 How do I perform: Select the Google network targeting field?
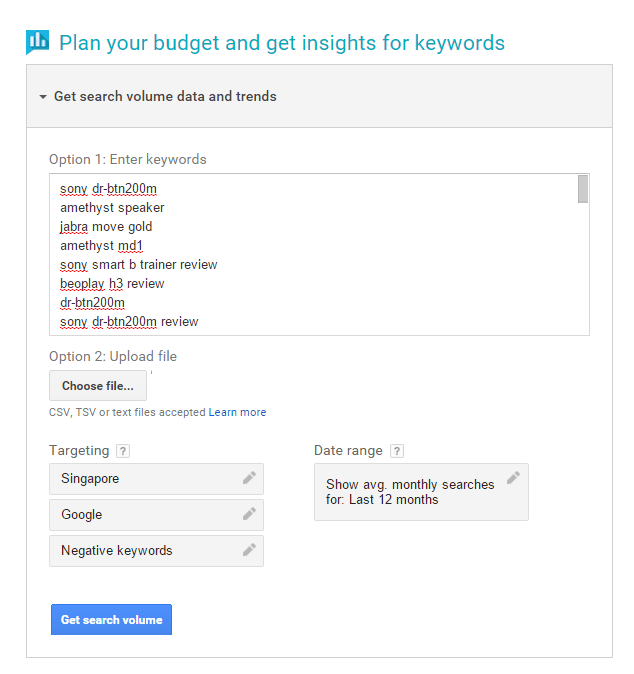point(156,515)
